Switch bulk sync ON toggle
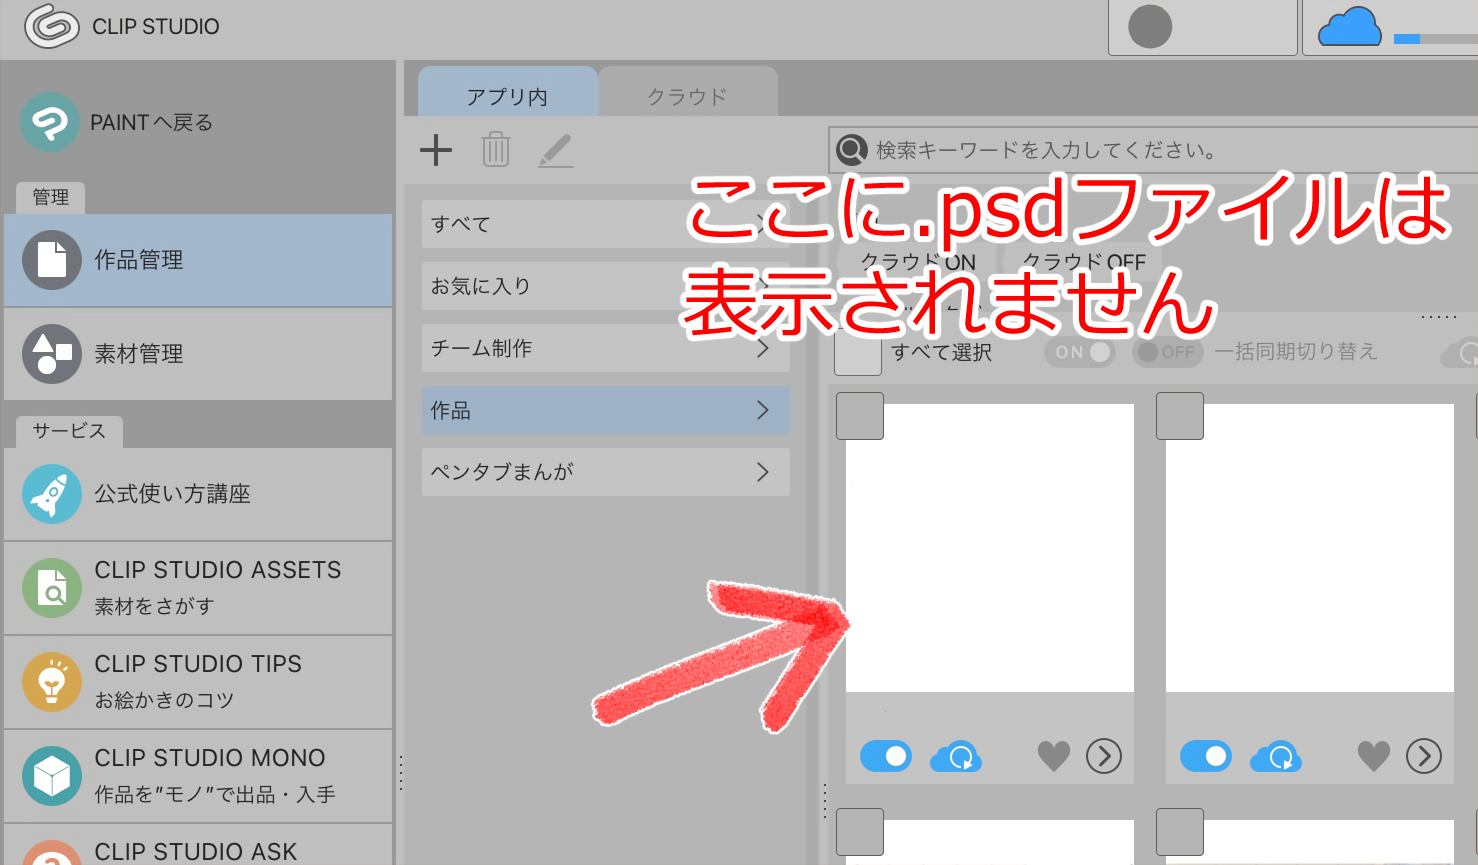This screenshot has height=865, width=1478. pyautogui.click(x=1080, y=352)
